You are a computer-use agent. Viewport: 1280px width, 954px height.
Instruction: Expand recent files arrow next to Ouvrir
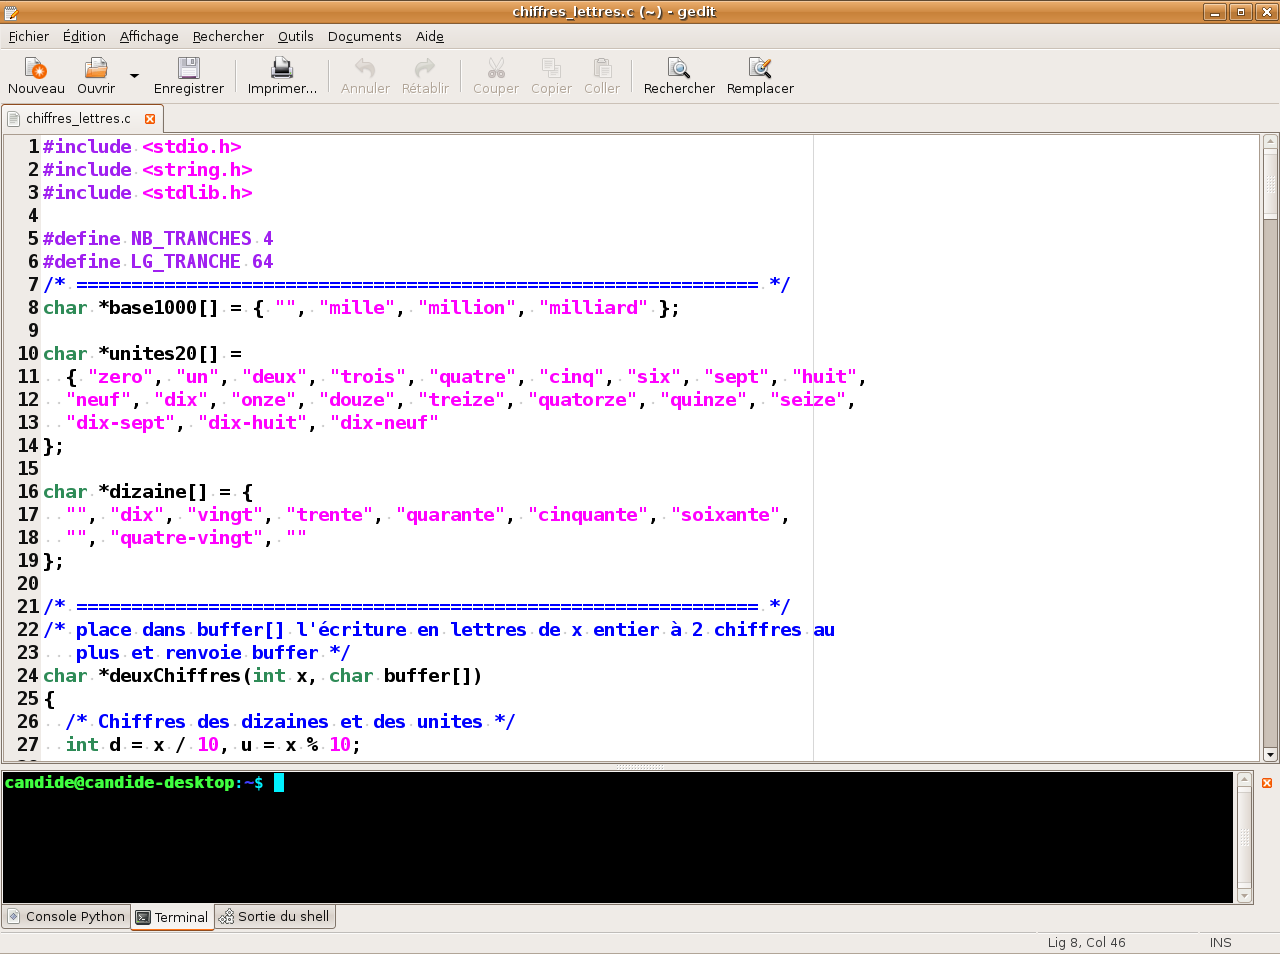[x=134, y=76]
